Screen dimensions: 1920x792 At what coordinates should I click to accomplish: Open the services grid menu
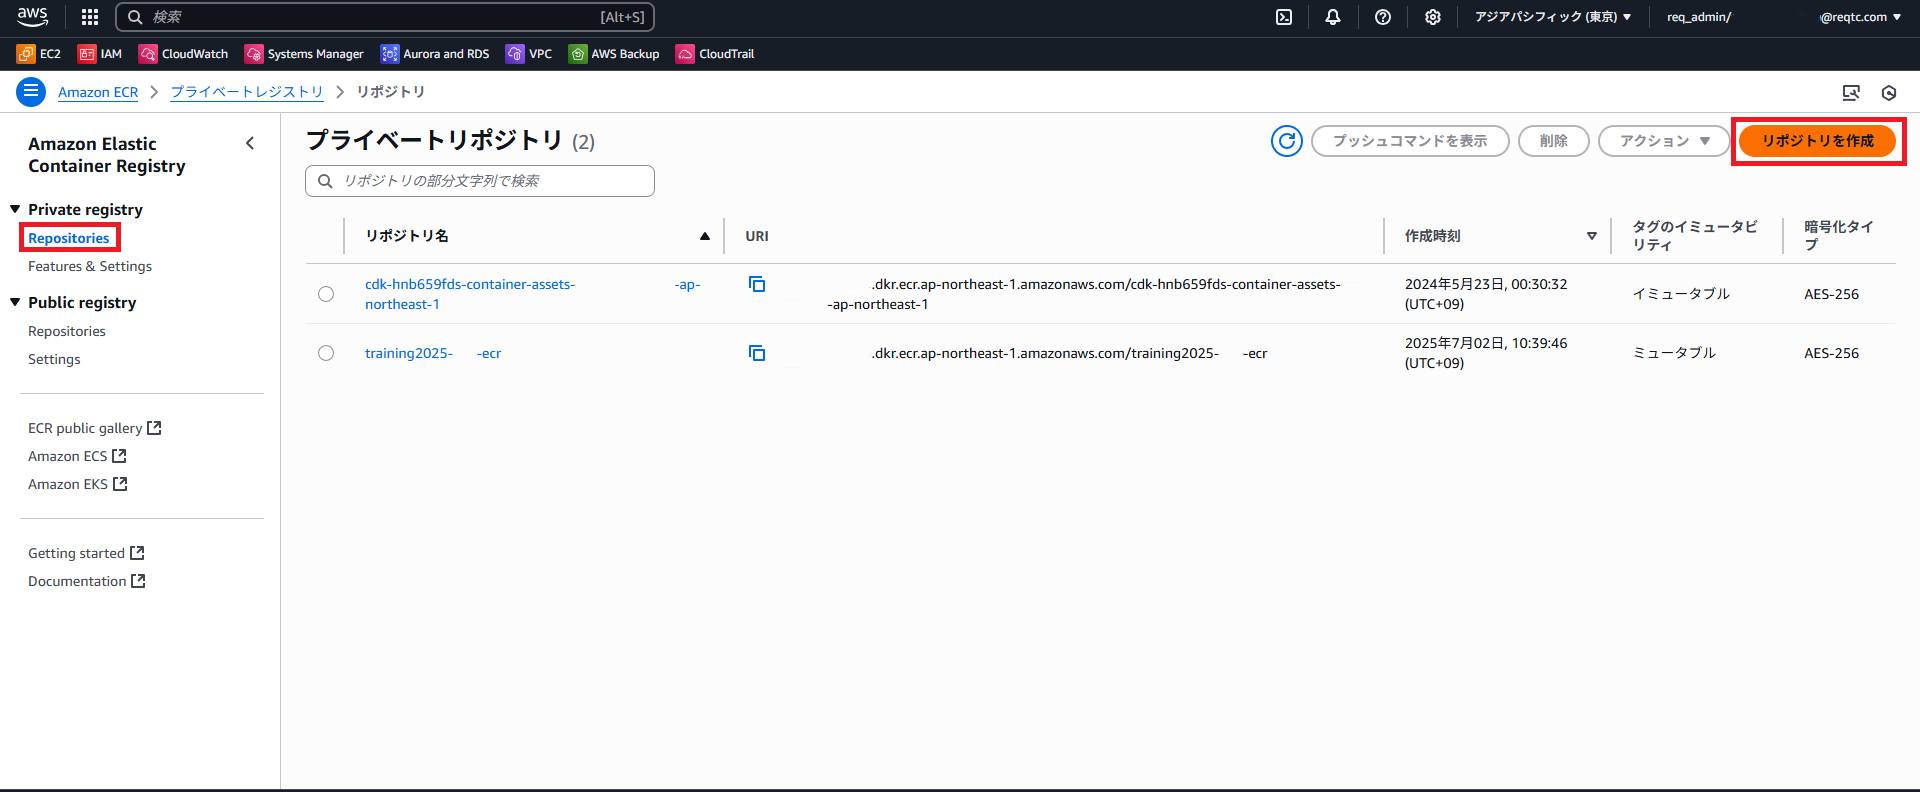(90, 17)
